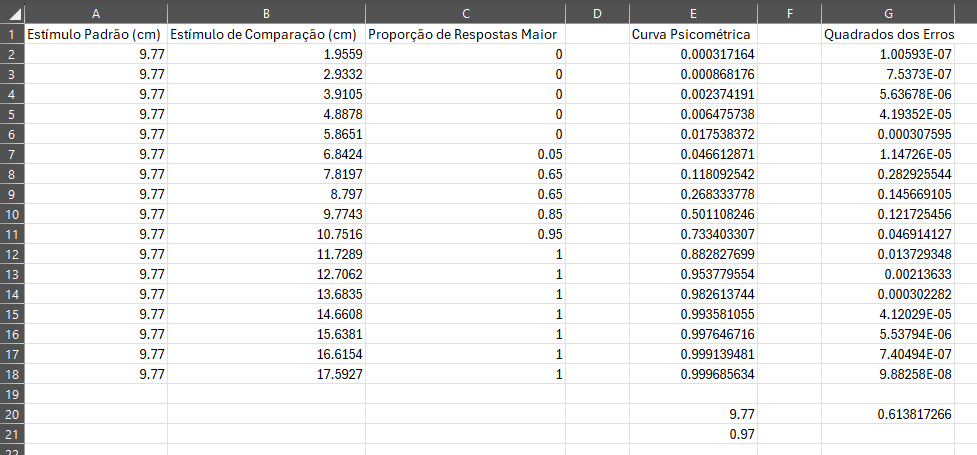Select sum cell showing 0.613817266

[x=888, y=414]
